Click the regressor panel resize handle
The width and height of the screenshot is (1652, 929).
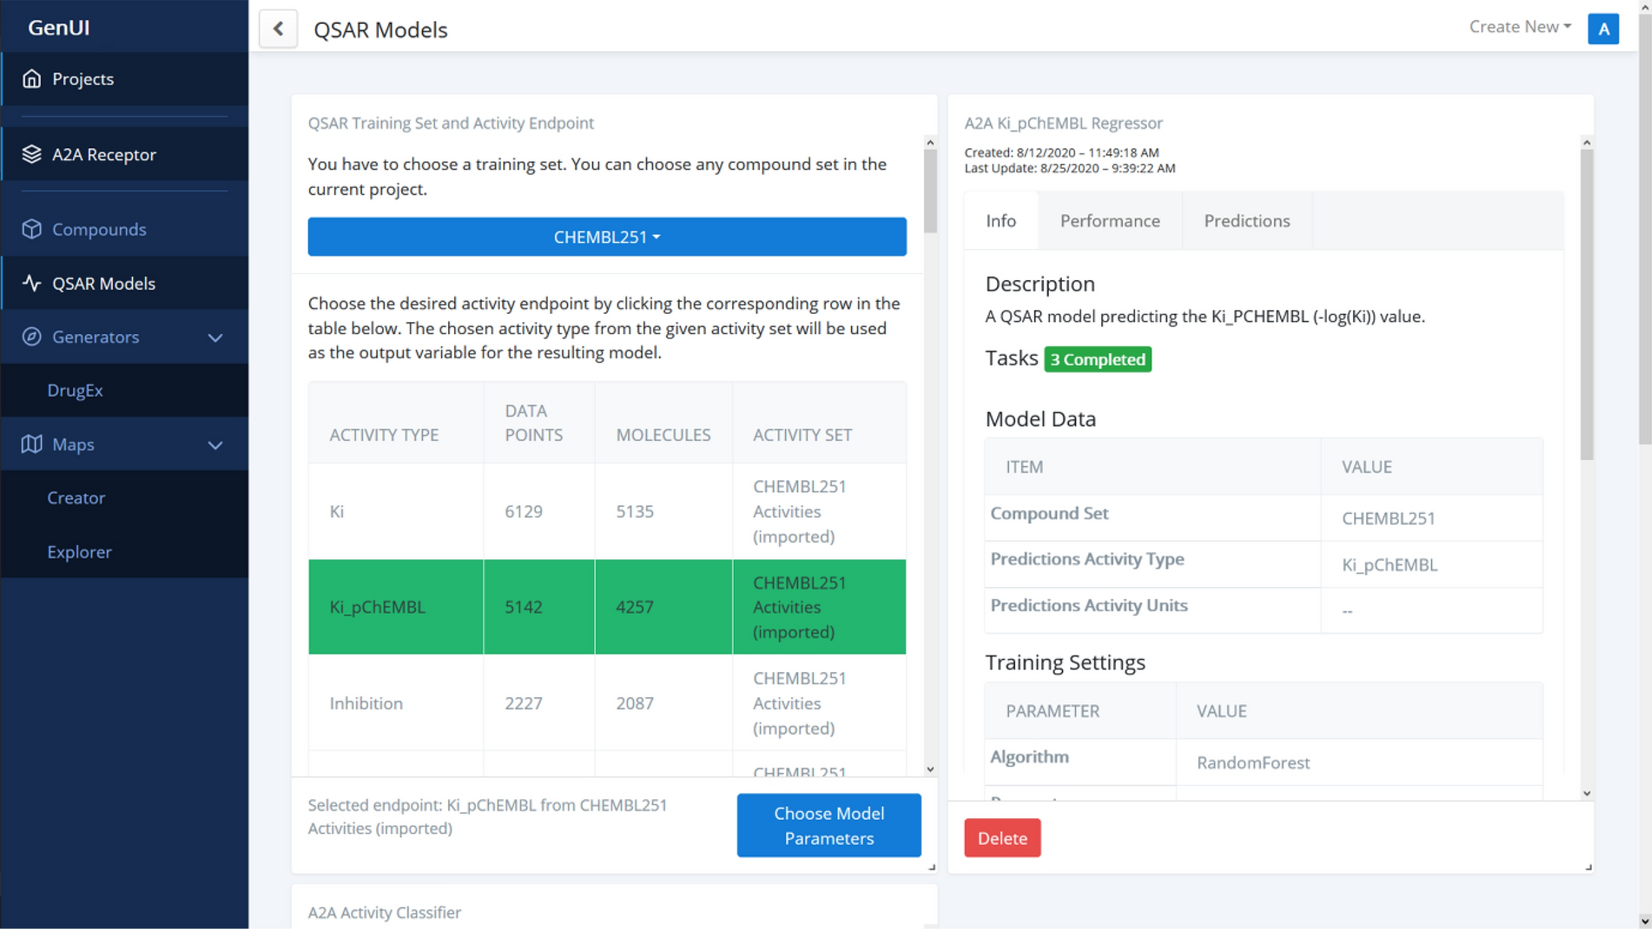[1588, 867]
